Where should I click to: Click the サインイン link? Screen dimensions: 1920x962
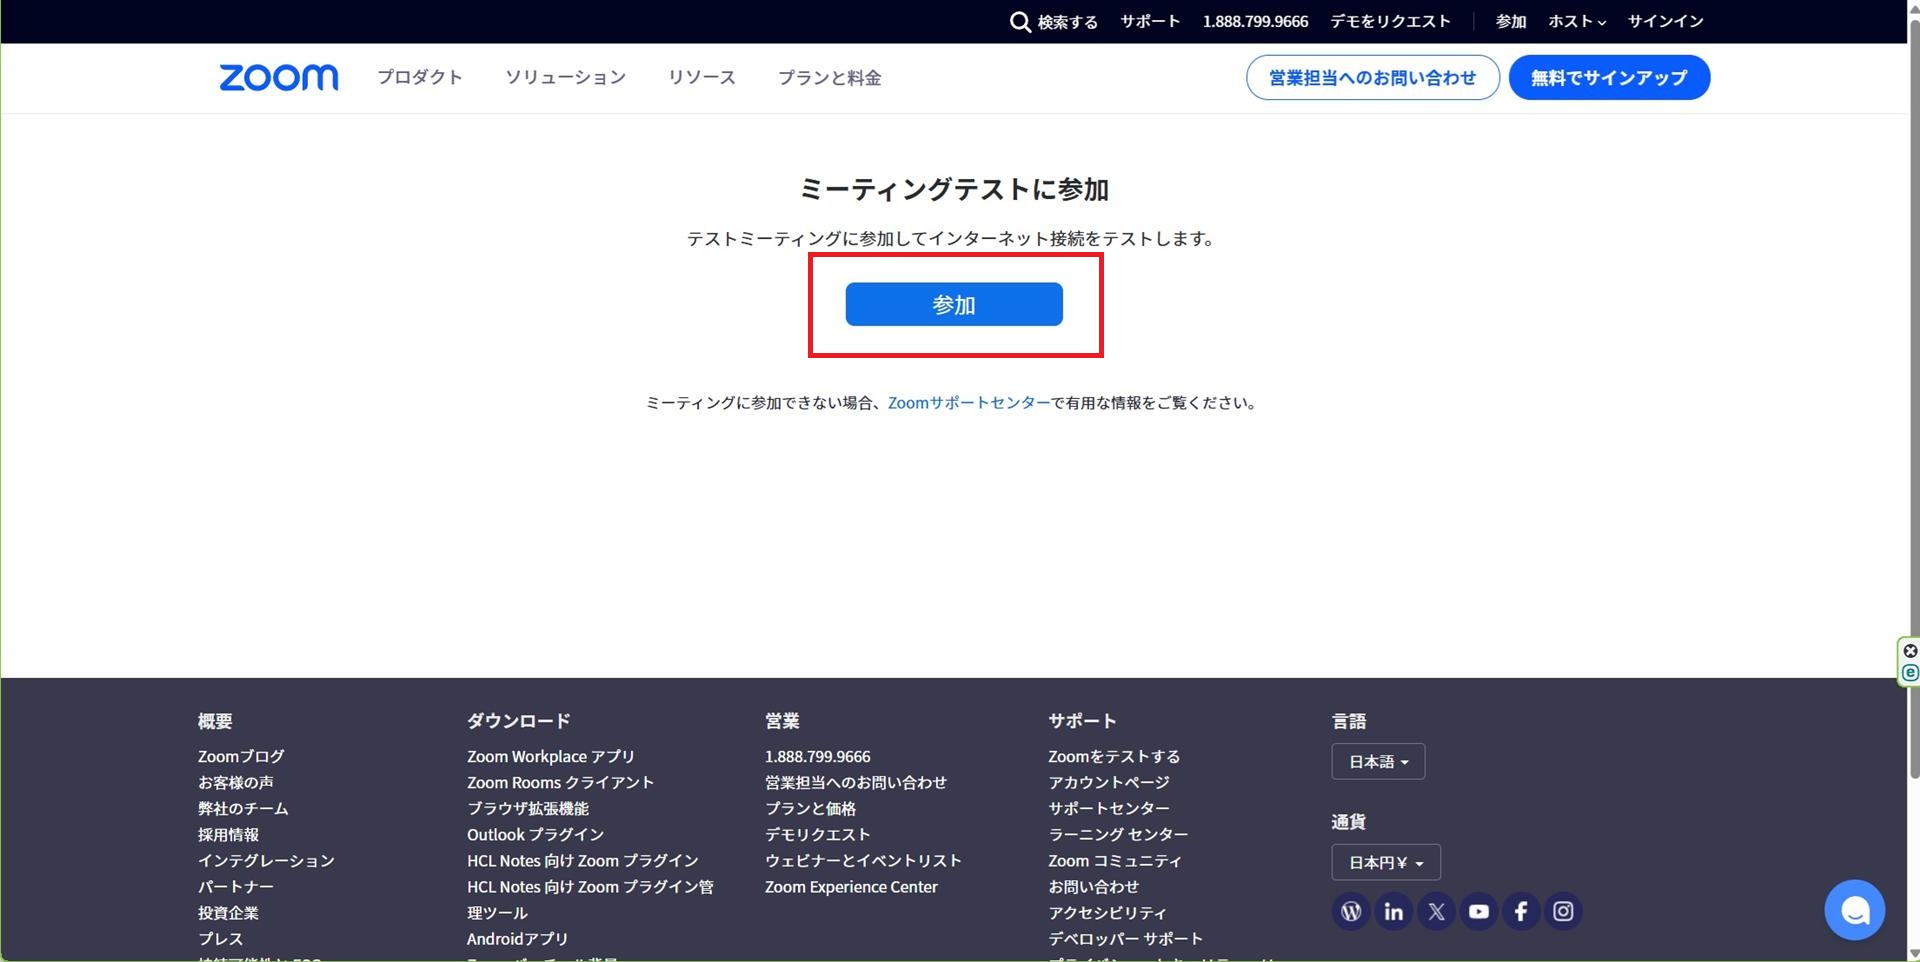[1665, 22]
